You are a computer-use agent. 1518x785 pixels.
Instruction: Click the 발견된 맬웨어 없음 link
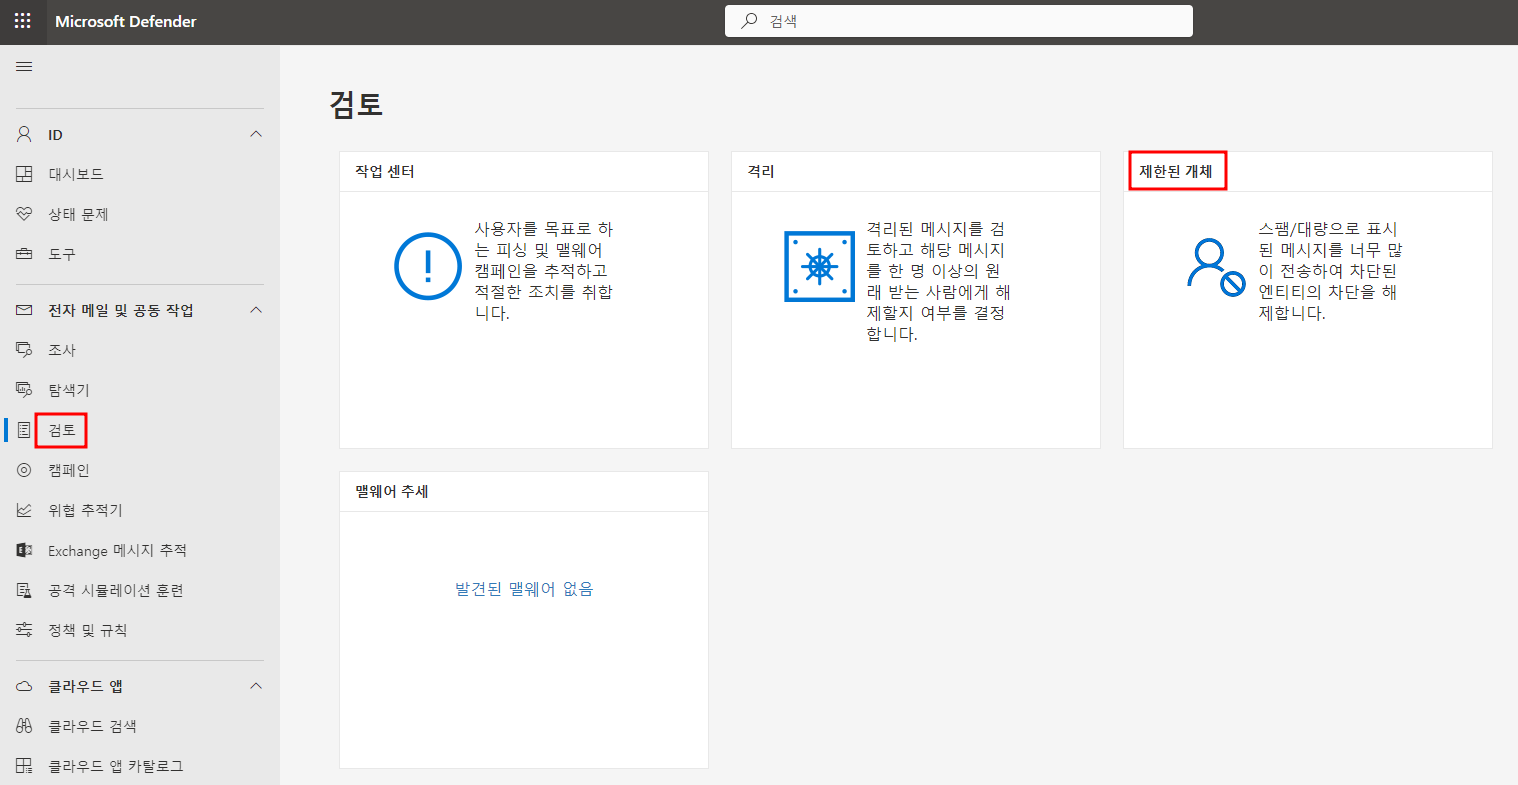[524, 589]
